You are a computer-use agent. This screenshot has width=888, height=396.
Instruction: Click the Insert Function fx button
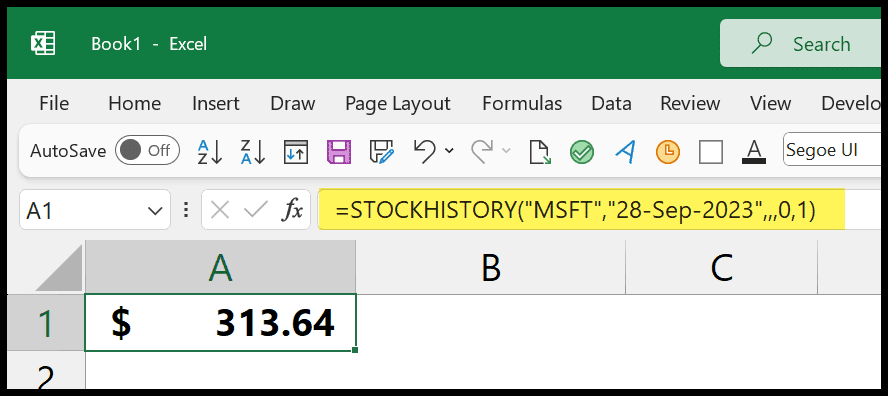pos(293,211)
